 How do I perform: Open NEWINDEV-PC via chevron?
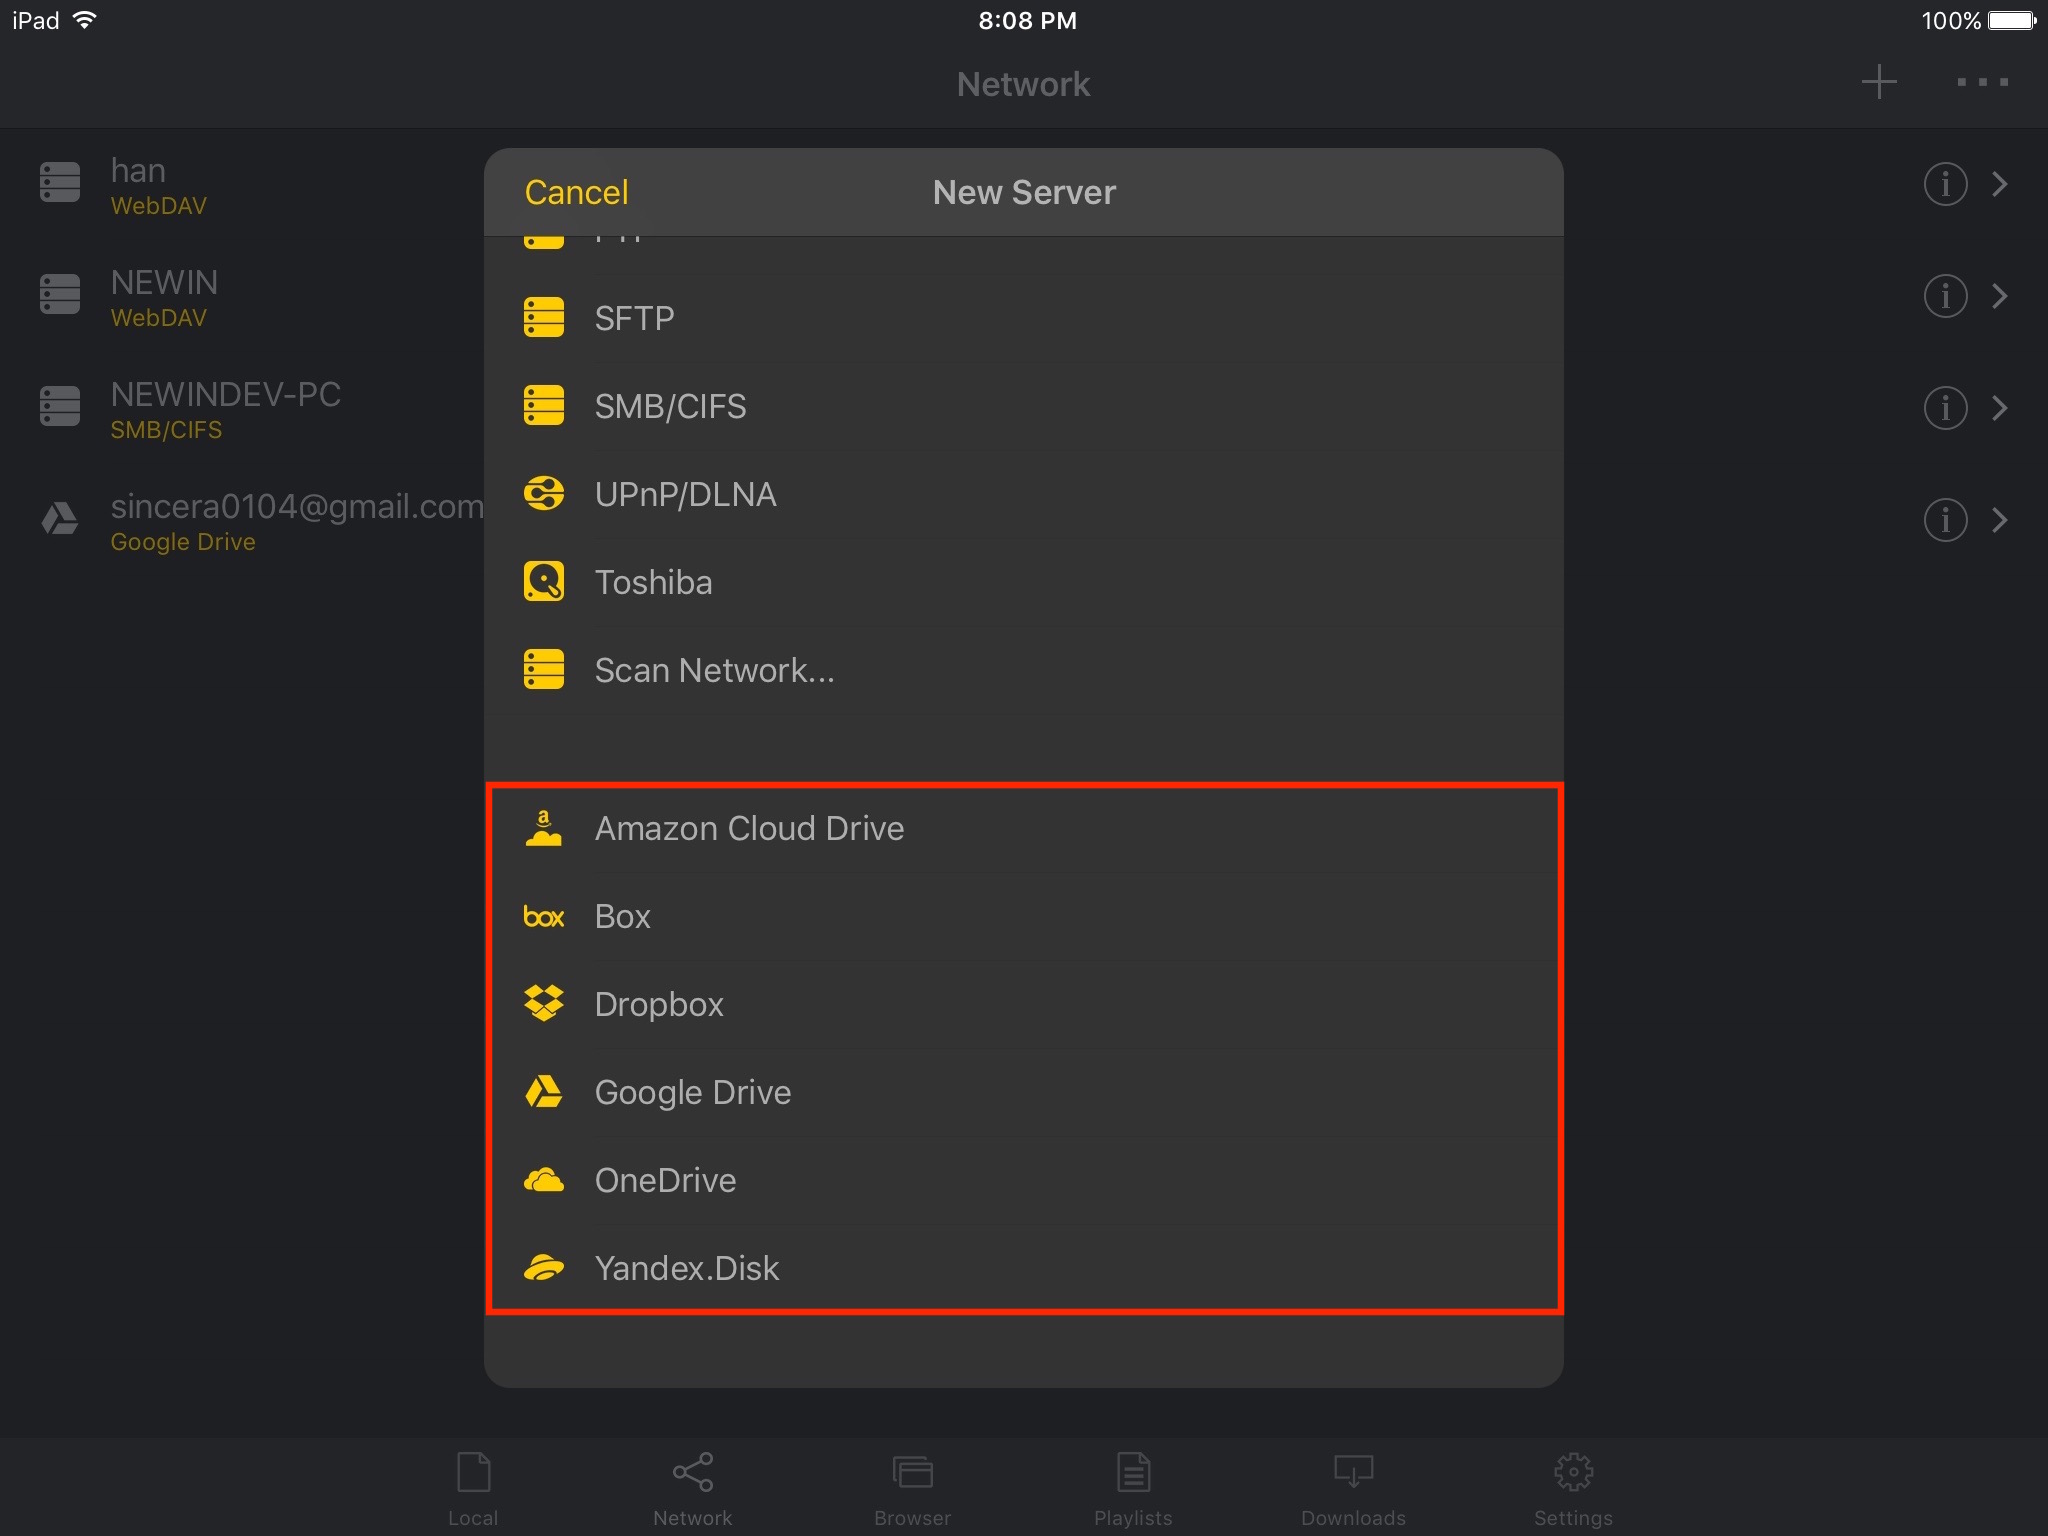2000,408
